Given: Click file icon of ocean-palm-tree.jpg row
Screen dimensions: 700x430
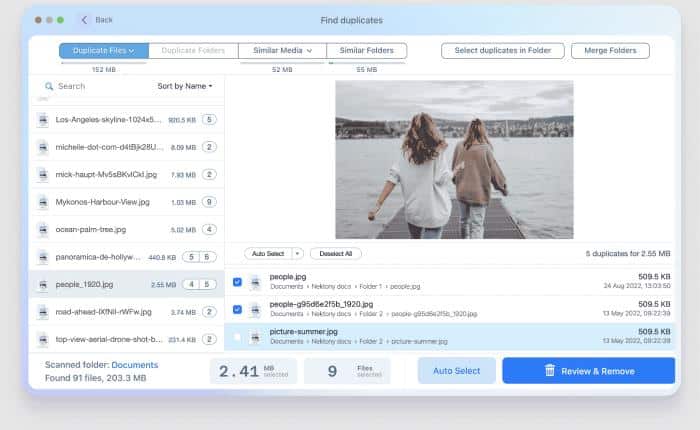Looking at the screenshot, I should click(43, 230).
